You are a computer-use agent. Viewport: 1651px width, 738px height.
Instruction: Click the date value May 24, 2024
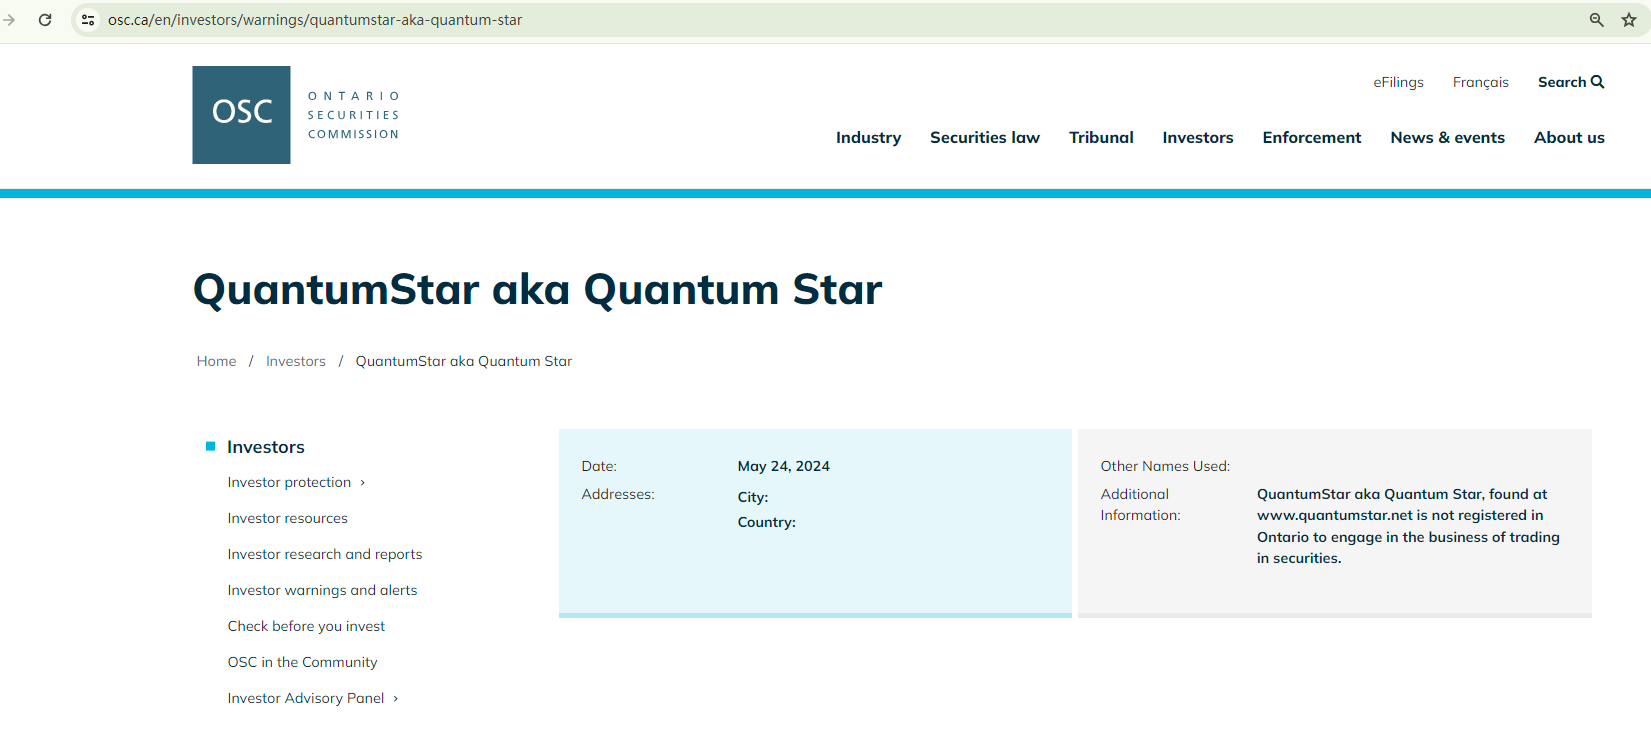(784, 466)
